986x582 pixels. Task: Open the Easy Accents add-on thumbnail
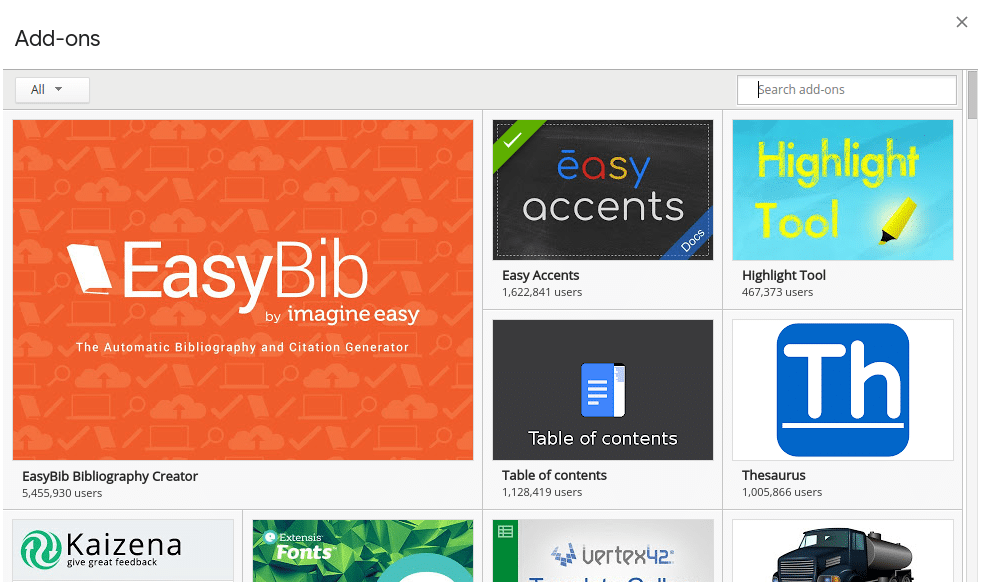click(x=603, y=190)
